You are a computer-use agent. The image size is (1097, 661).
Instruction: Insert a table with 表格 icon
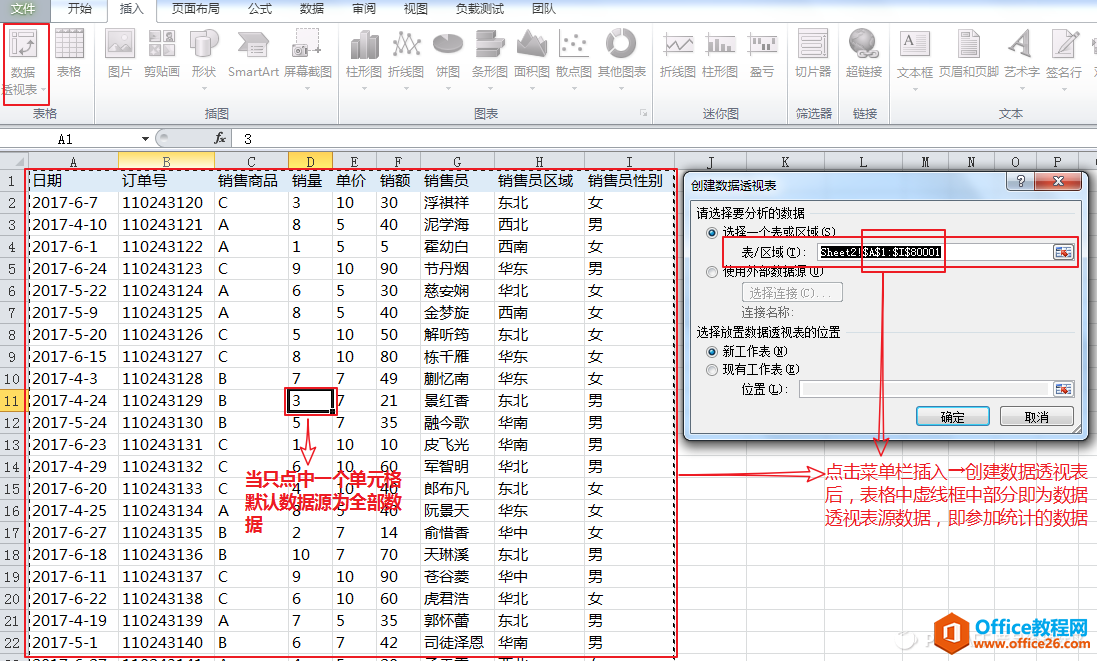tap(69, 52)
